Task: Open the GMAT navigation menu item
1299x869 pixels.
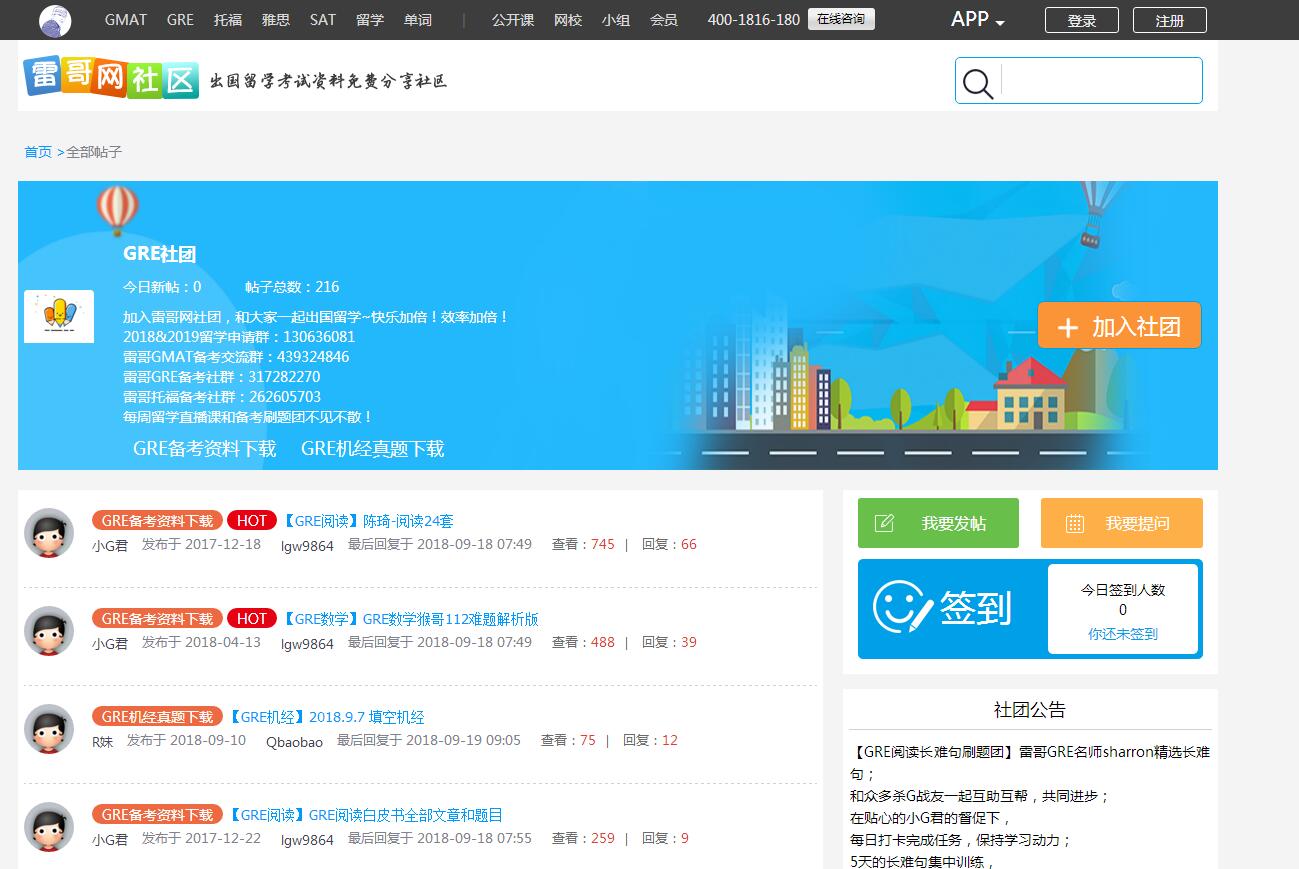Action: click(x=125, y=20)
